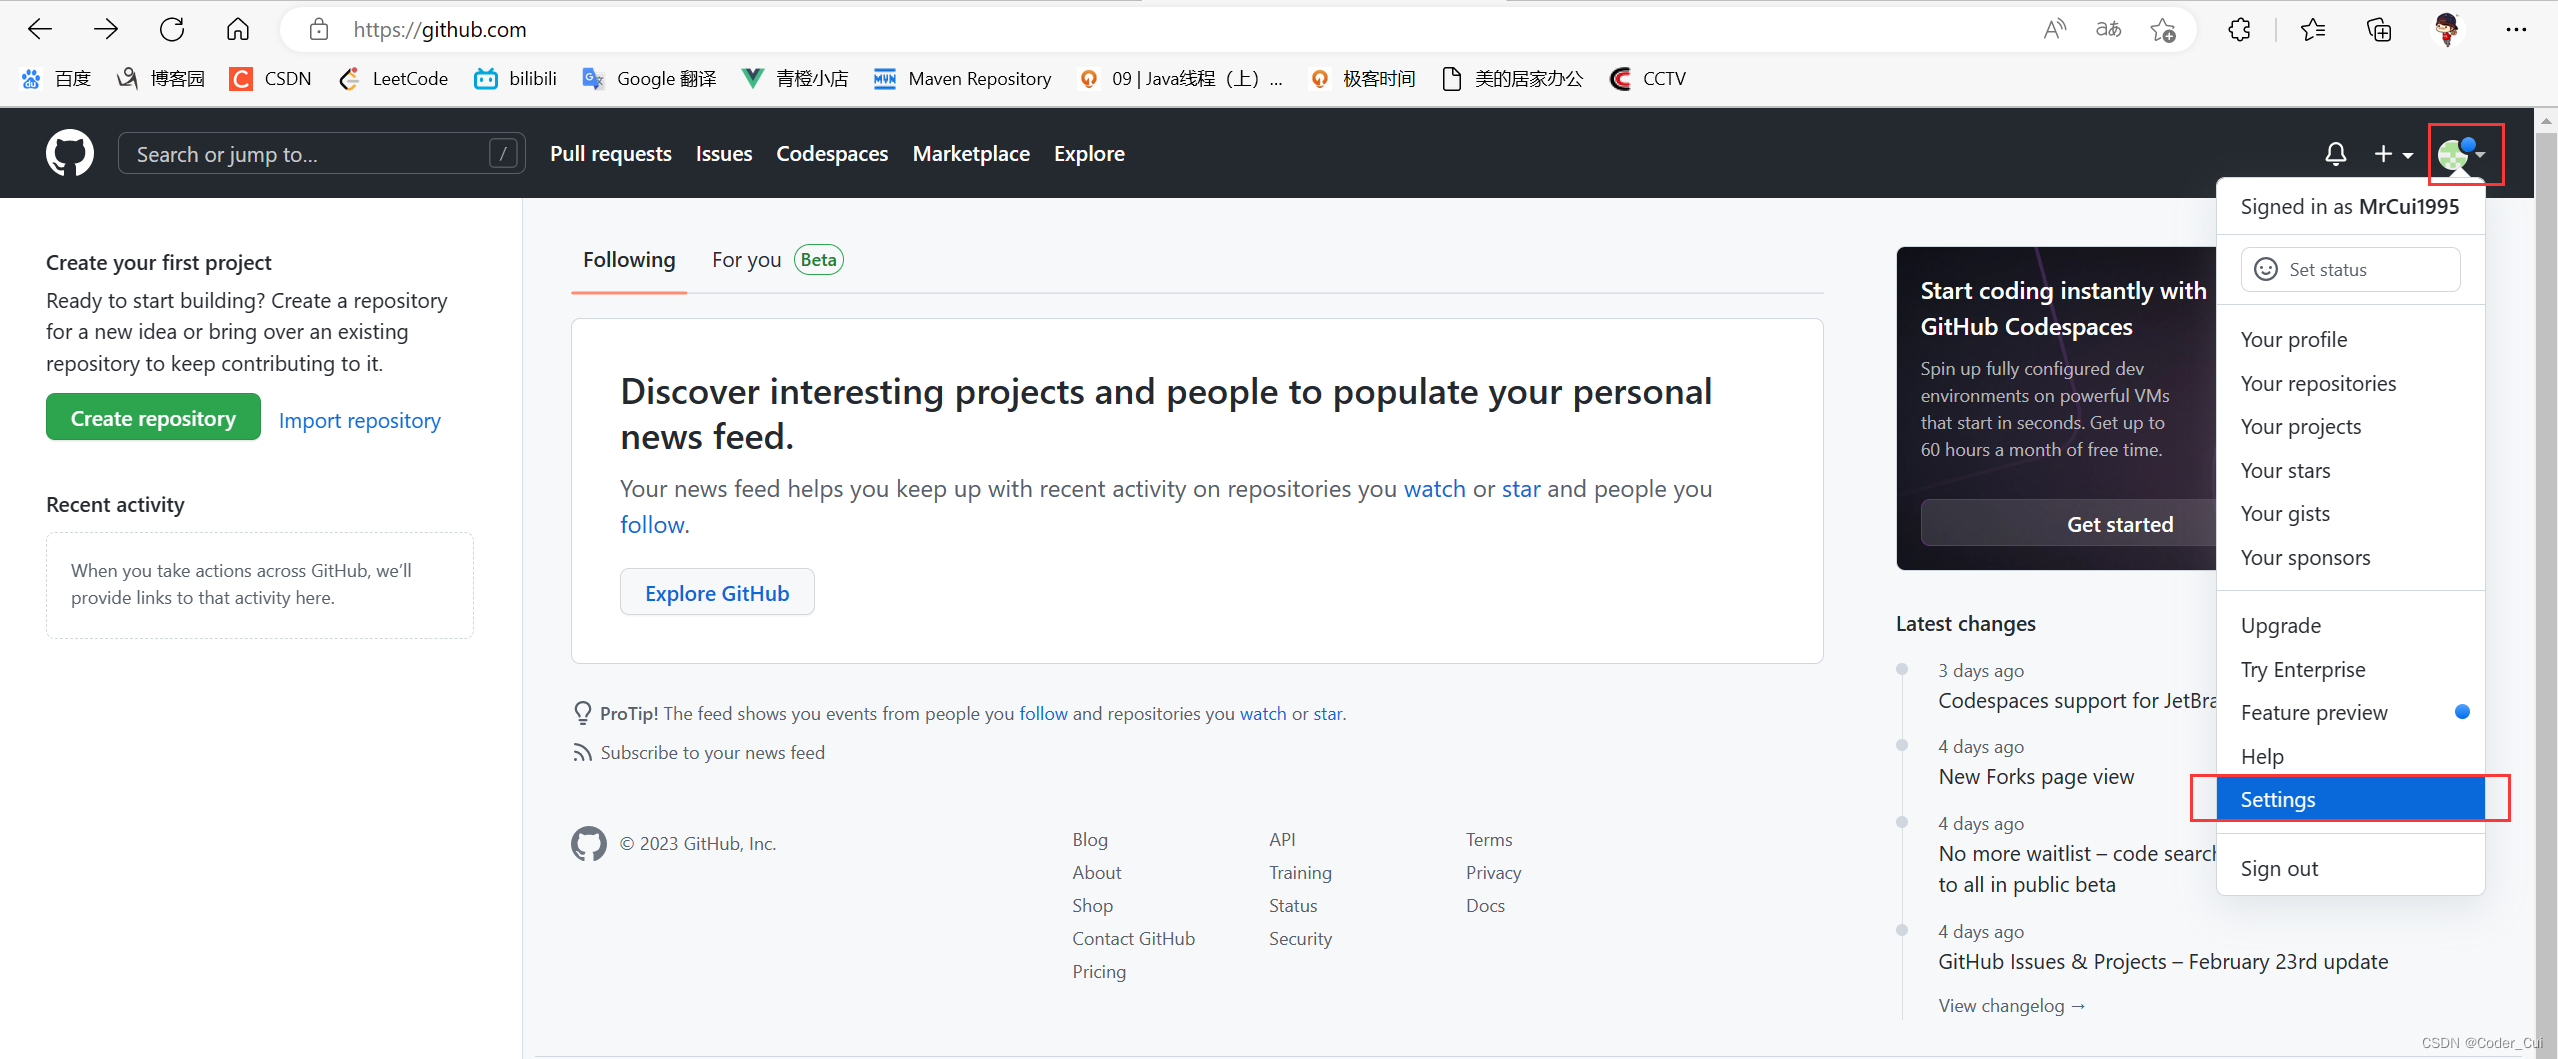
Task: Open the 百度 bookmark
Action: (57, 78)
